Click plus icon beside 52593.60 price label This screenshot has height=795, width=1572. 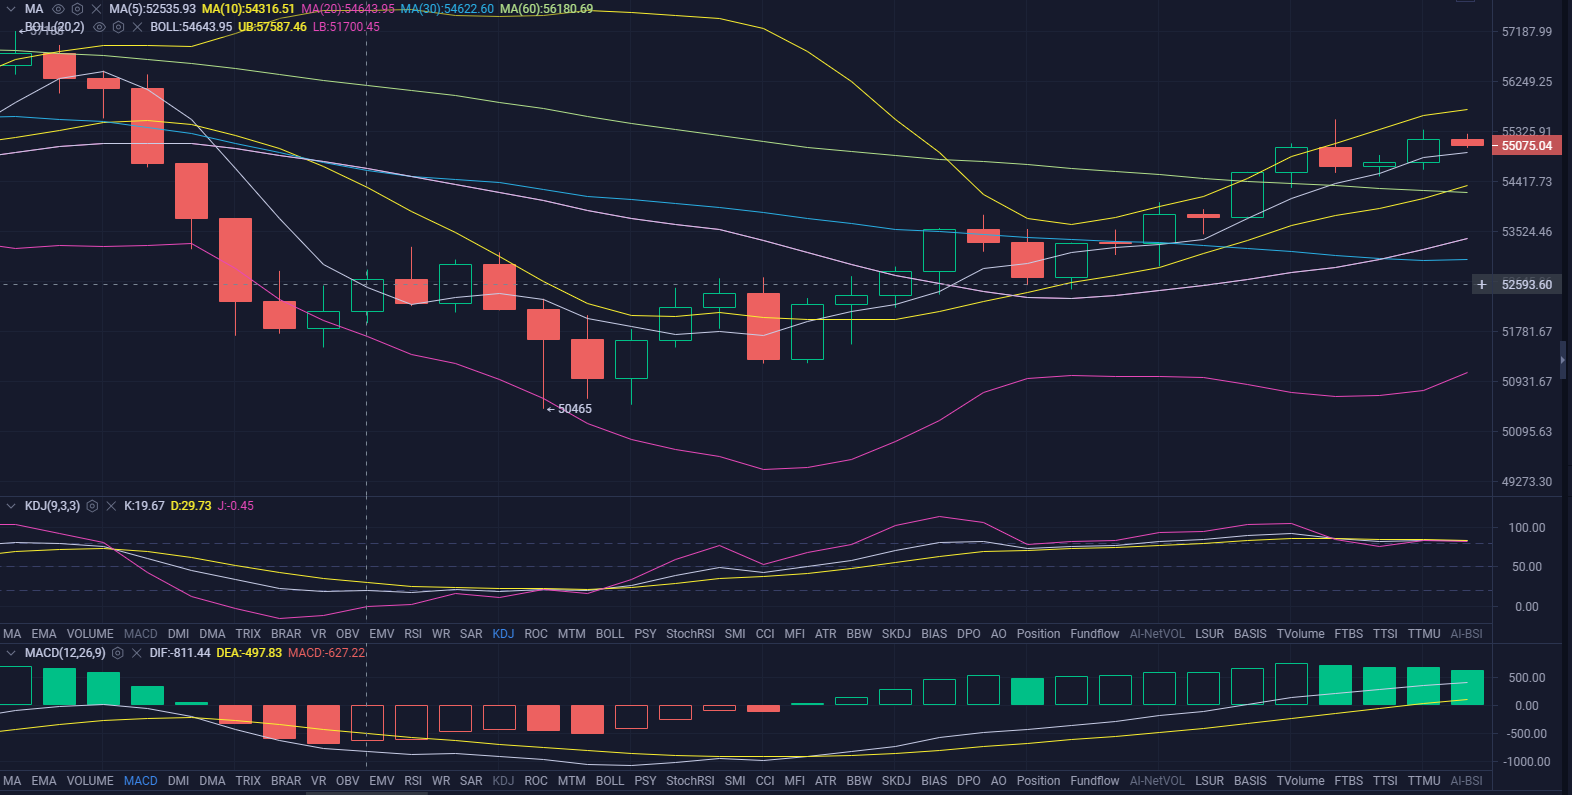tap(1482, 285)
